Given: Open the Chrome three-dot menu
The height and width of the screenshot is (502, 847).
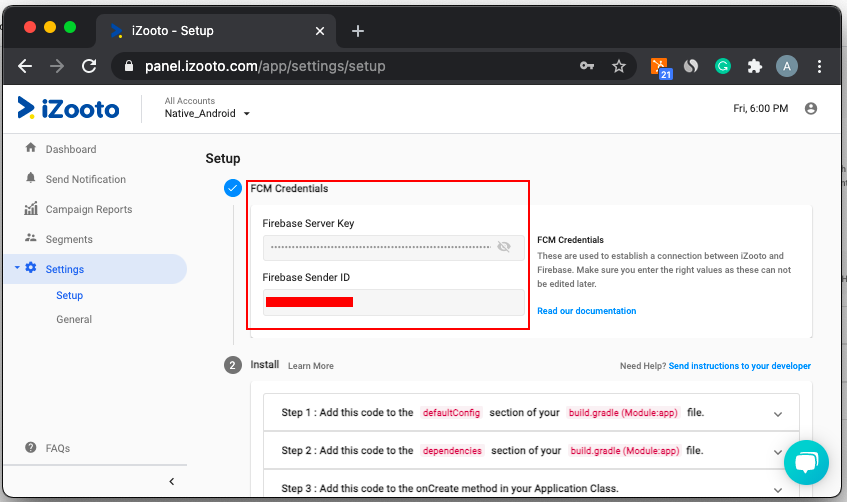Looking at the screenshot, I should pos(819,66).
